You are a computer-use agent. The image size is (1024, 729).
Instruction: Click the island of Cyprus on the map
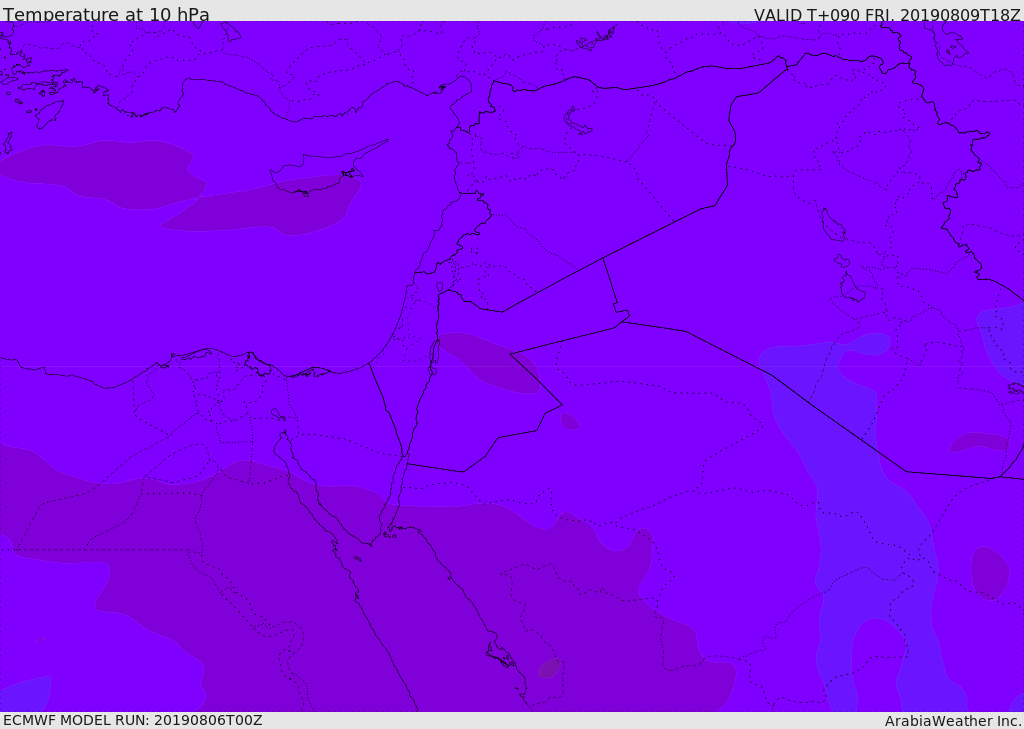pos(323,171)
